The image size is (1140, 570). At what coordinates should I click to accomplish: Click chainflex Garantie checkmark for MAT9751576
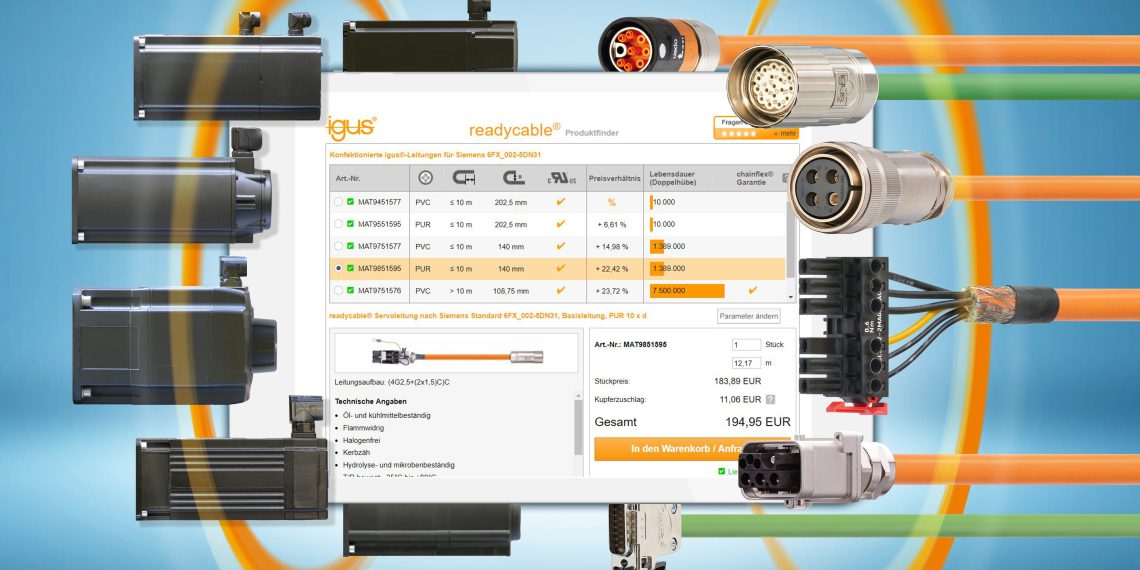click(752, 290)
